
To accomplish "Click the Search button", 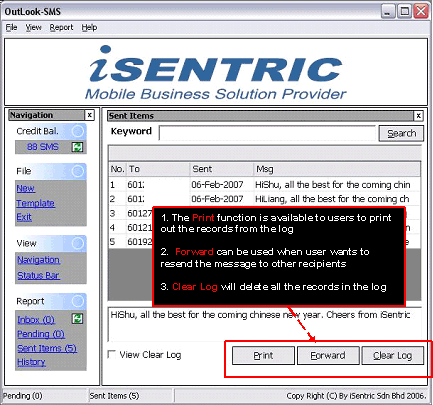I will coord(401,133).
